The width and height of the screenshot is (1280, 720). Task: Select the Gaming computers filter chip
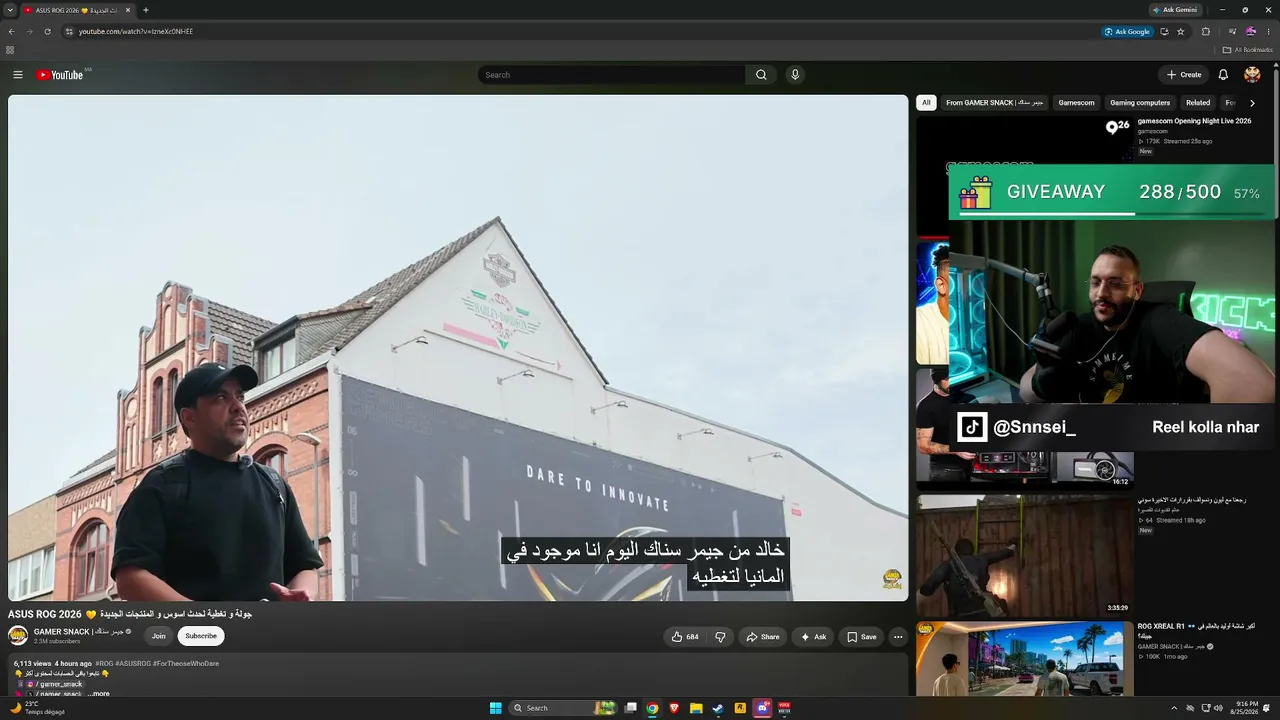(x=1140, y=103)
